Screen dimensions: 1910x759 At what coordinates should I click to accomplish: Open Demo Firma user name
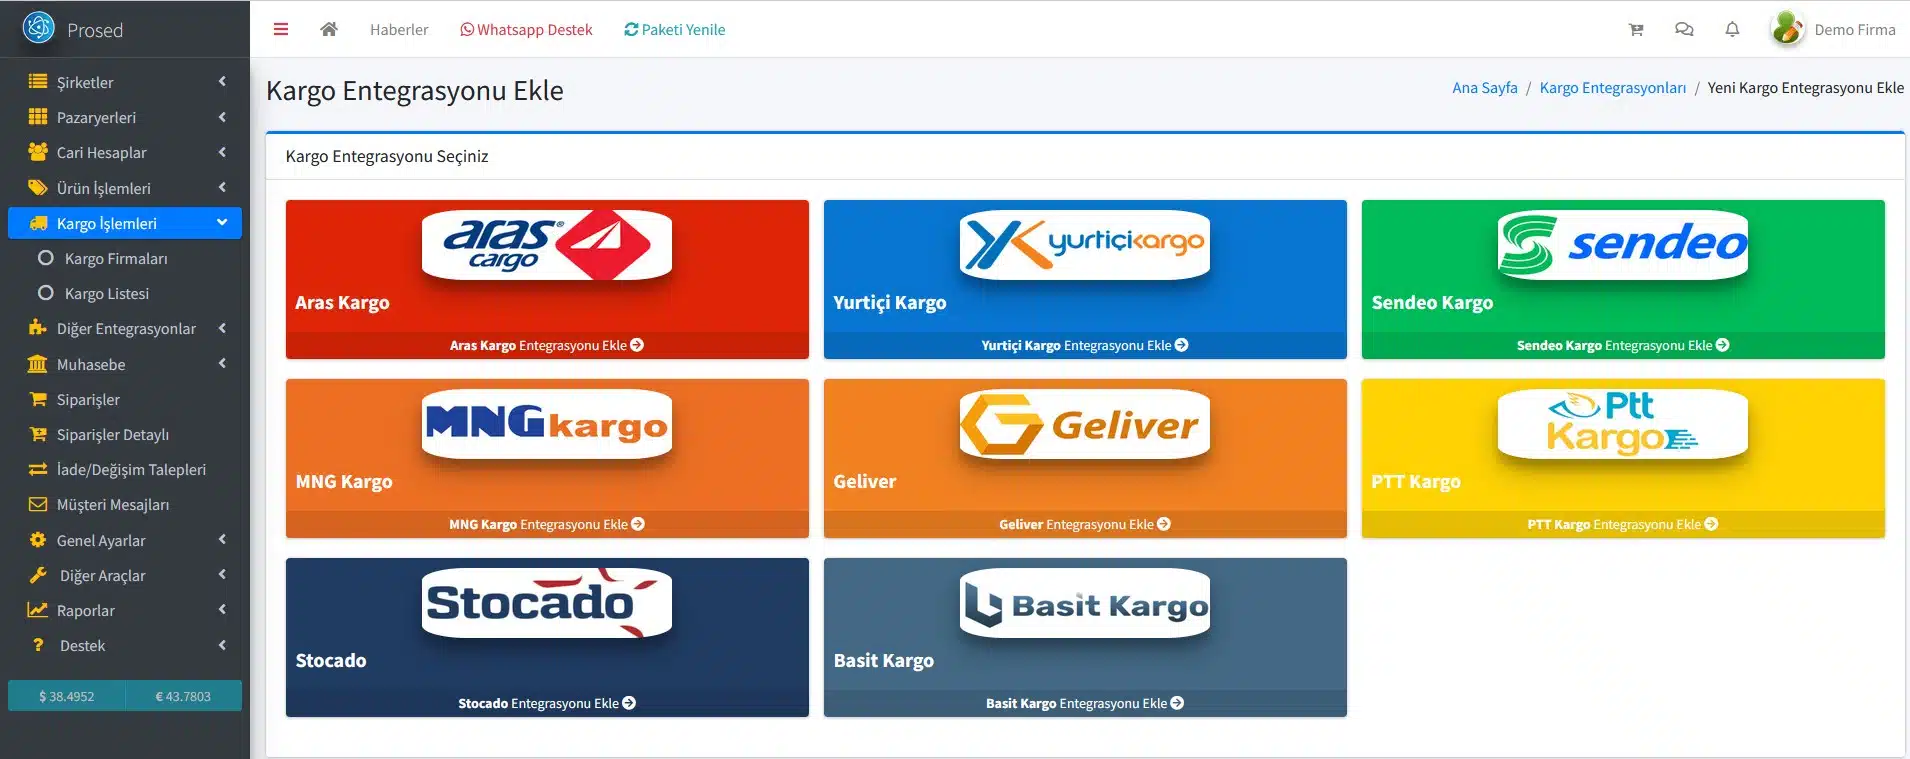pyautogui.click(x=1855, y=30)
